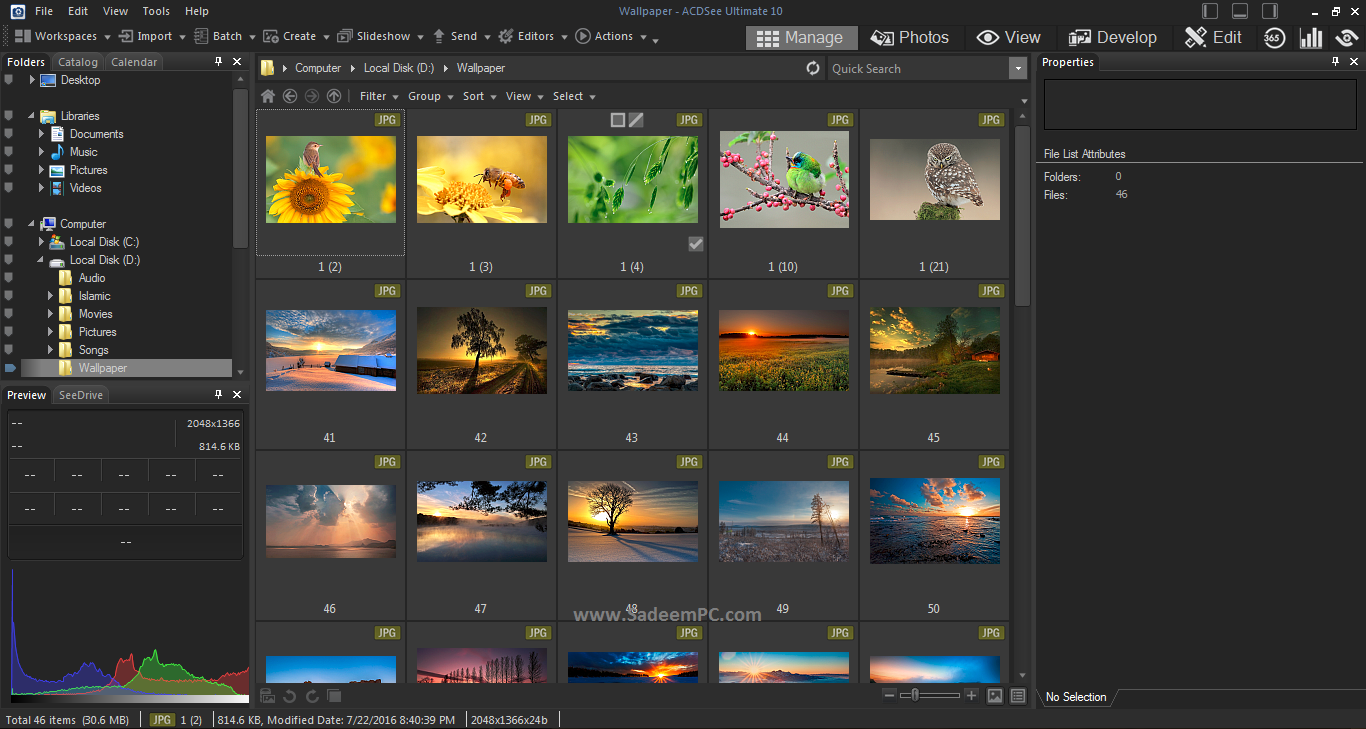
Task: Open the Sort dropdown
Action: 479,96
